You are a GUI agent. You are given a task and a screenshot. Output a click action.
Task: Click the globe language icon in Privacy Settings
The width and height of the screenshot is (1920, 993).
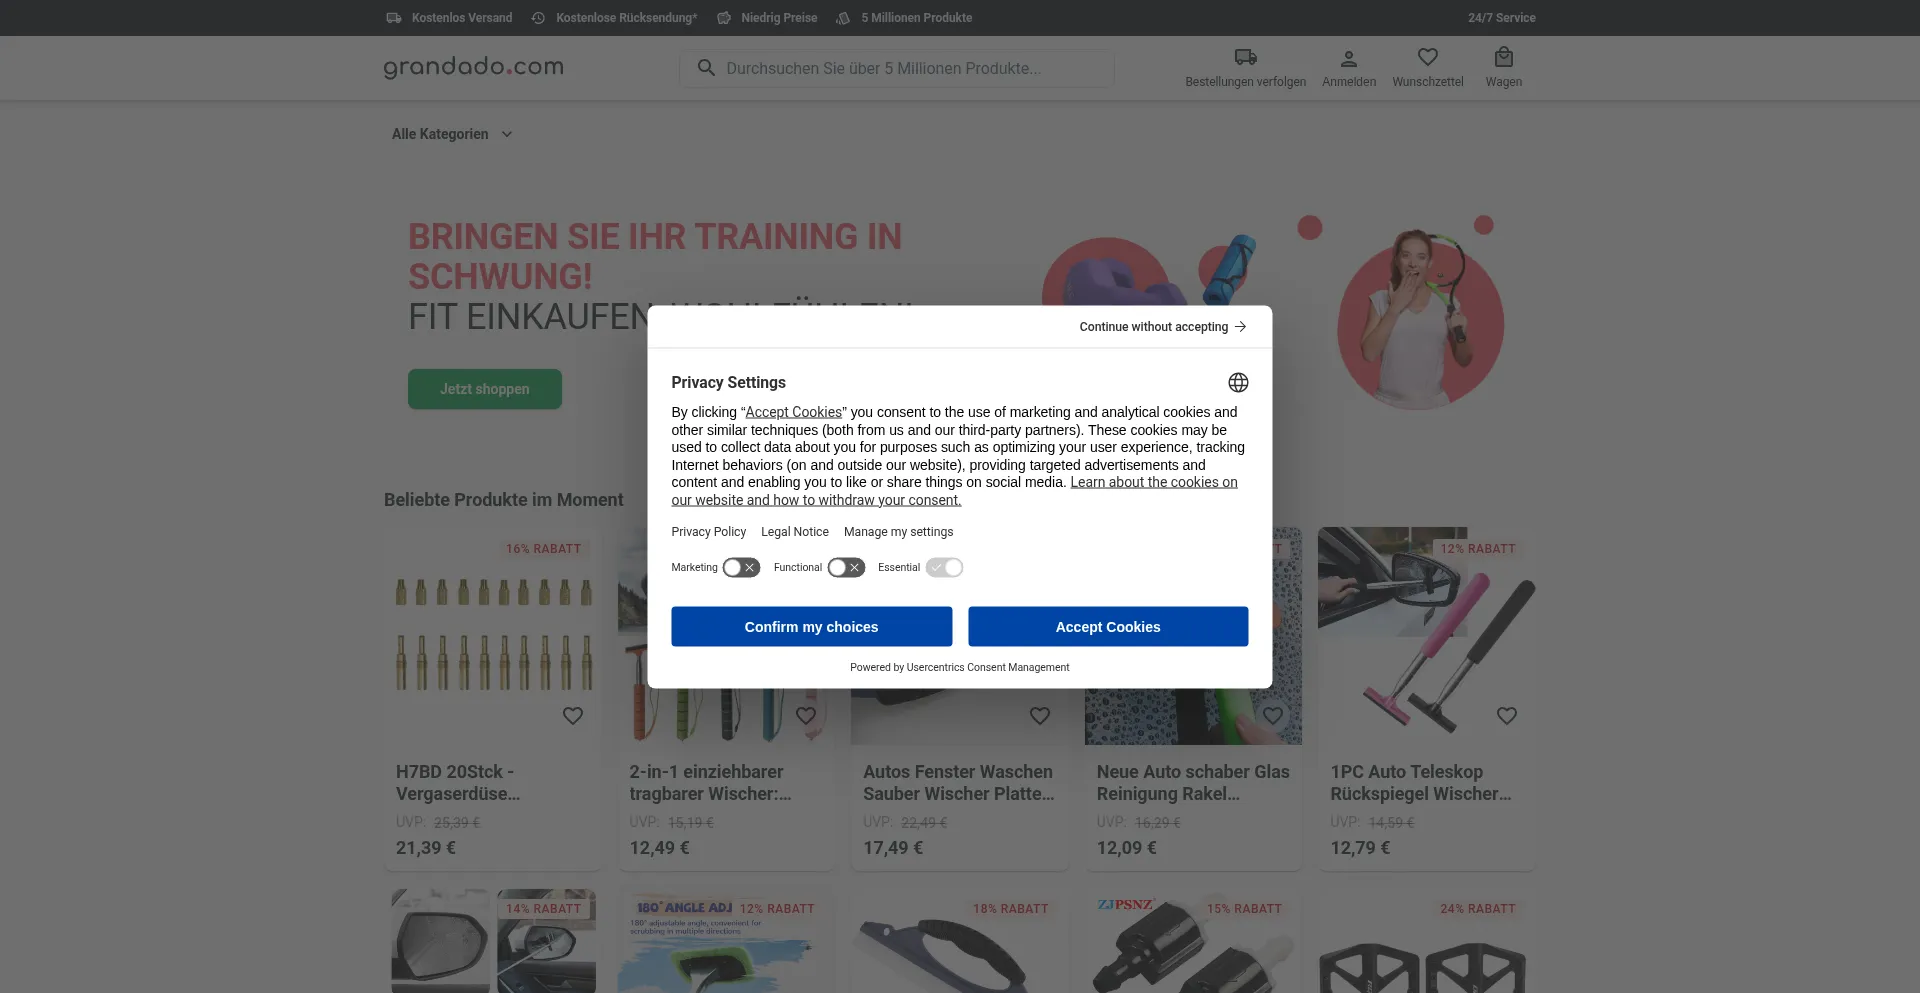(1238, 383)
